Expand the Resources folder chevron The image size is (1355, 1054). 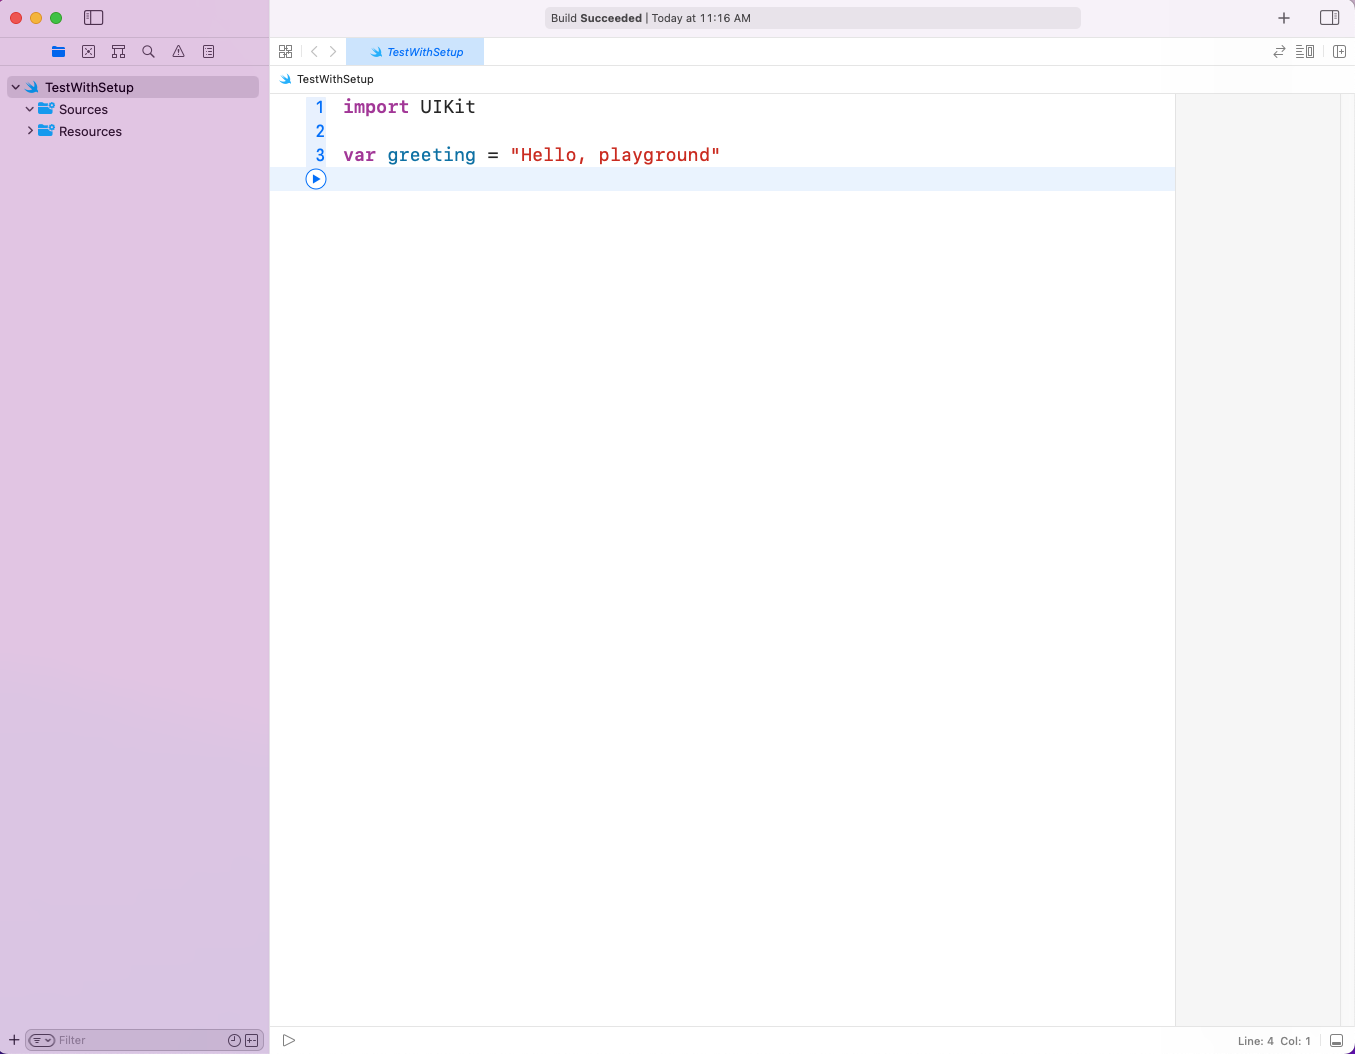click(x=30, y=131)
